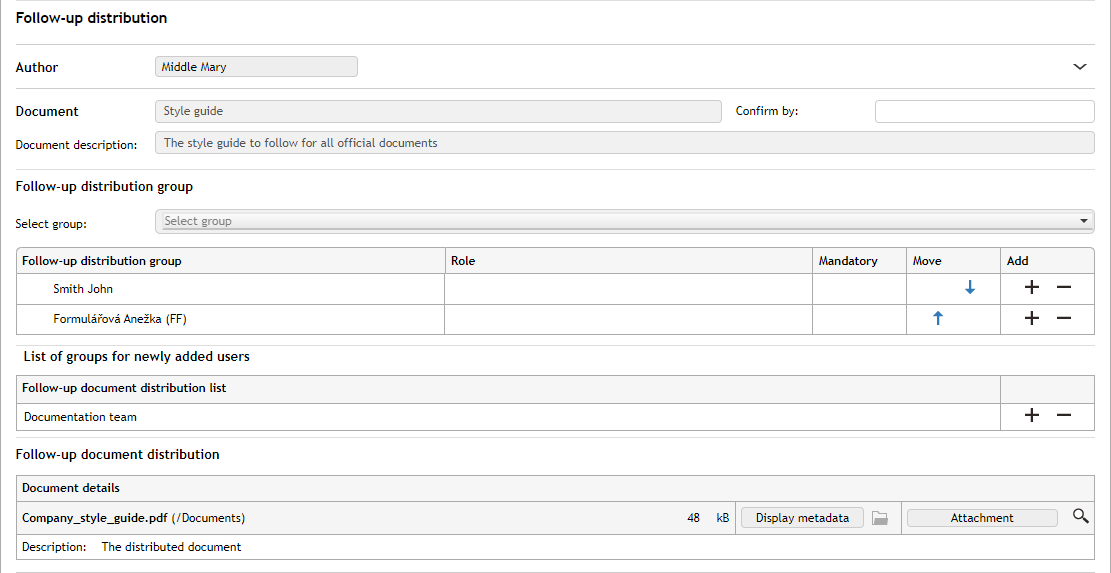Add a row after Formulářová Anežka
This screenshot has height=573, width=1111.
(x=1032, y=319)
